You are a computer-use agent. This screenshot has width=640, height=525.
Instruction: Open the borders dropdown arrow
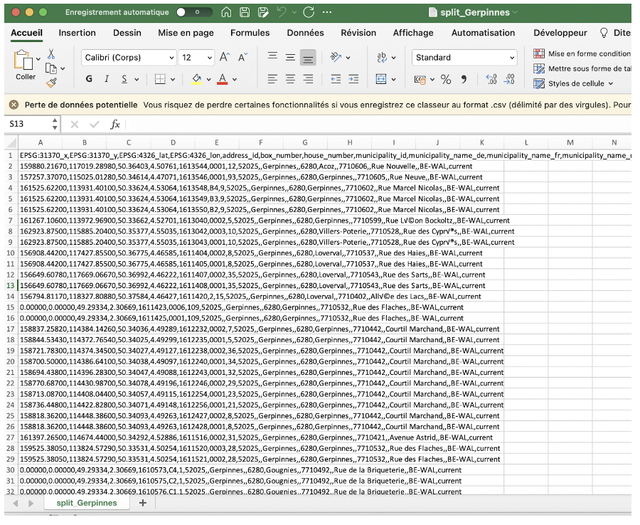(x=173, y=80)
